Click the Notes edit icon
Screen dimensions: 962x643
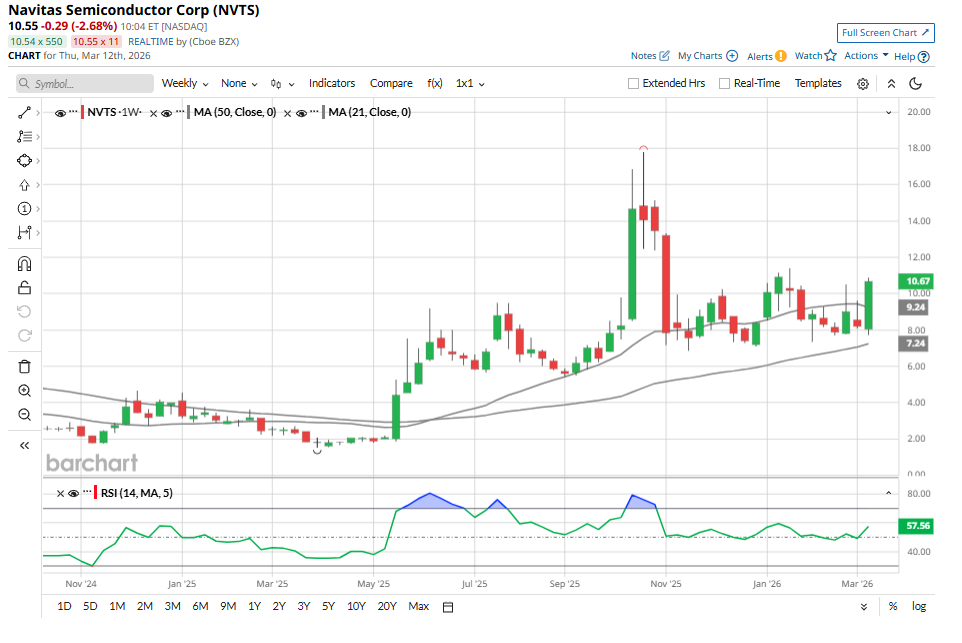click(664, 56)
